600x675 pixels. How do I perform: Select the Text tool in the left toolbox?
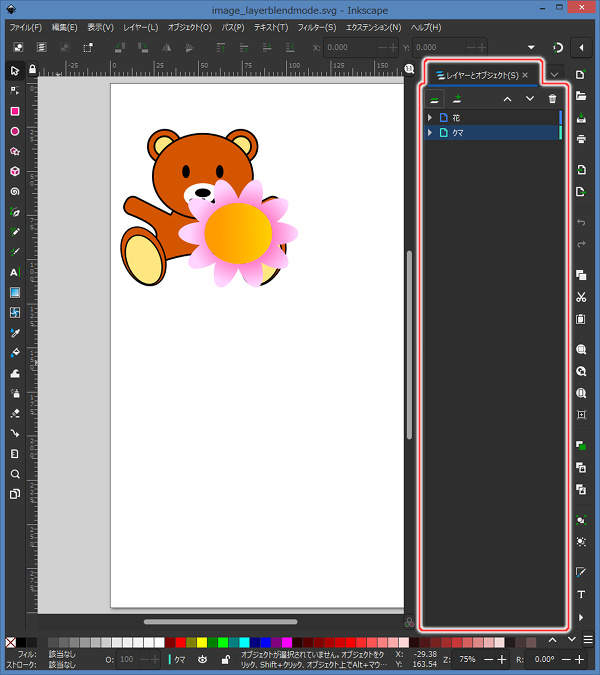15,272
